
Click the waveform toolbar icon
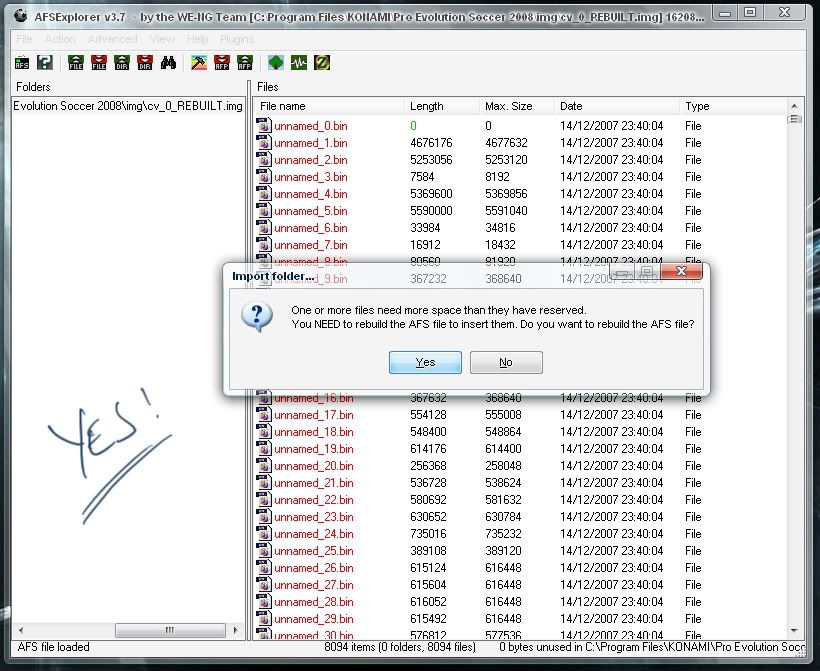coord(299,63)
